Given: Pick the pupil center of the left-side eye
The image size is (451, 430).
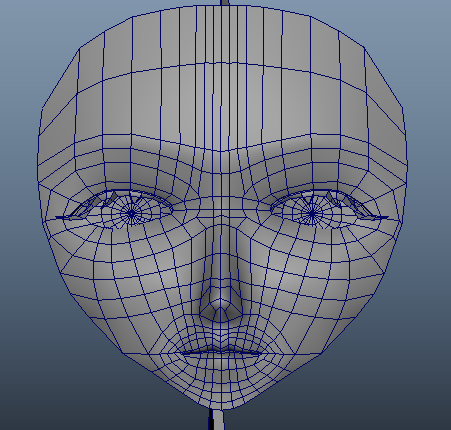Looking at the screenshot, I should click(132, 213).
